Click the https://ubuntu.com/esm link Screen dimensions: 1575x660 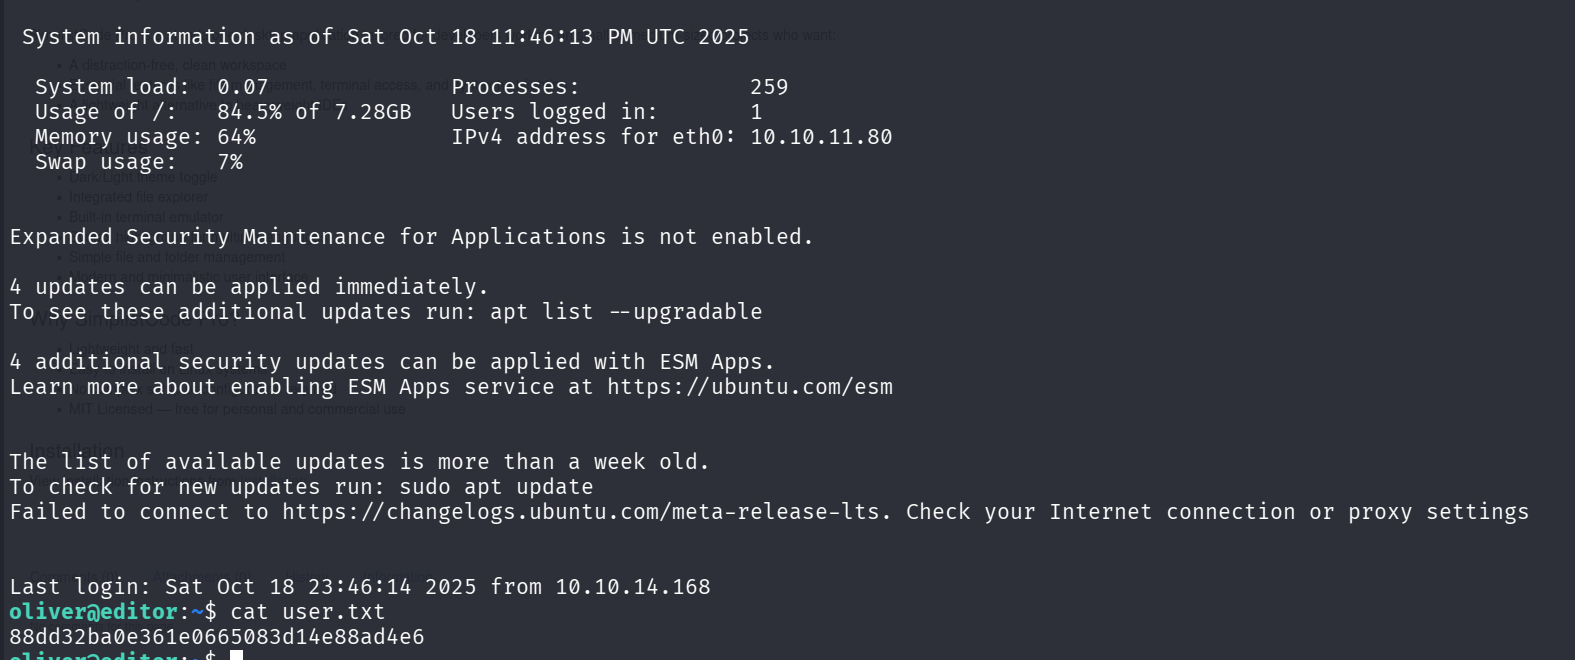pos(749,387)
